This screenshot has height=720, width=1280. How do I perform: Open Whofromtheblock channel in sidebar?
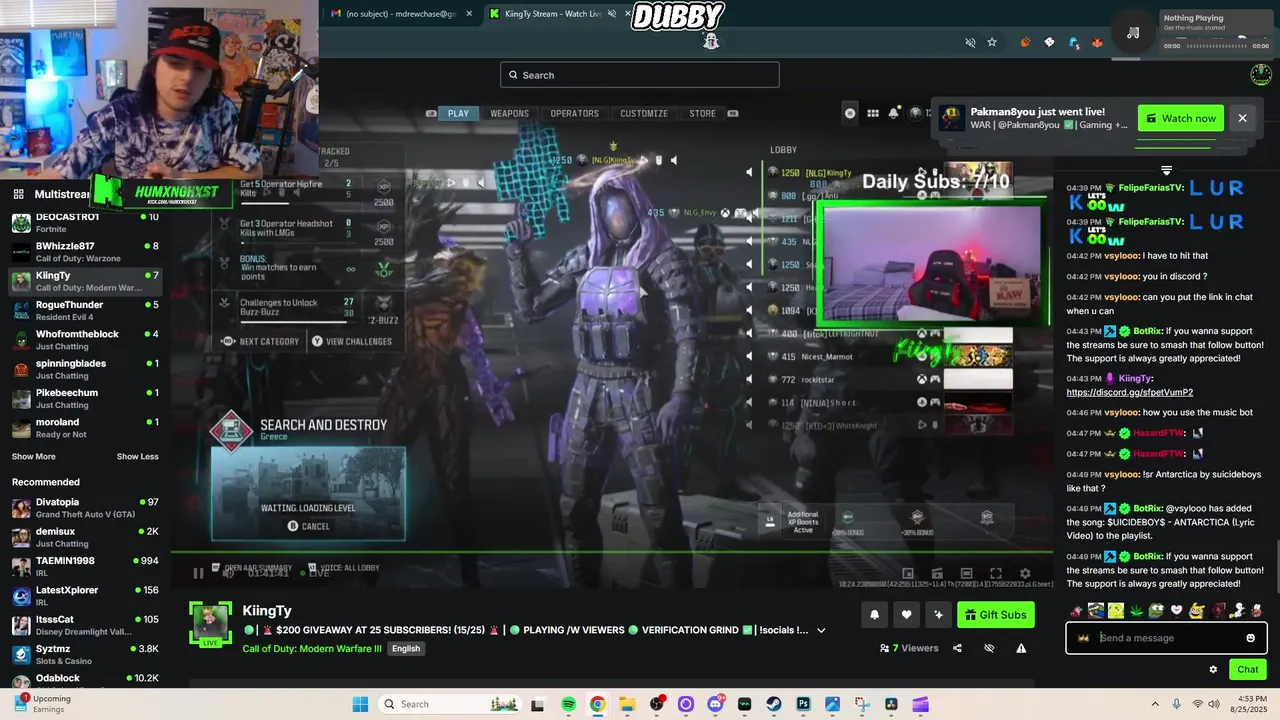pos(84,340)
